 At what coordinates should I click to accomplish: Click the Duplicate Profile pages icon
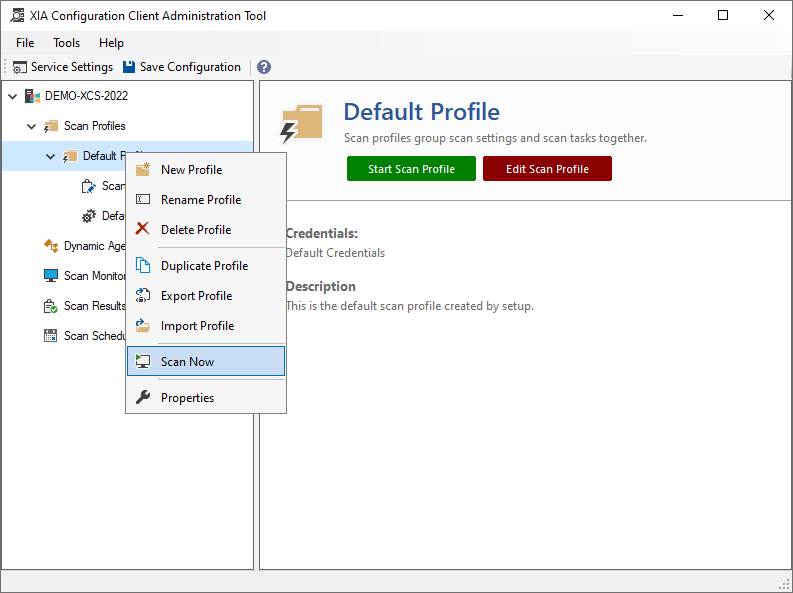click(x=143, y=265)
